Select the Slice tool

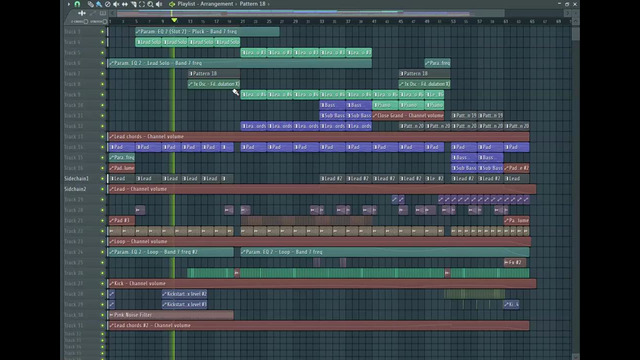133,4
